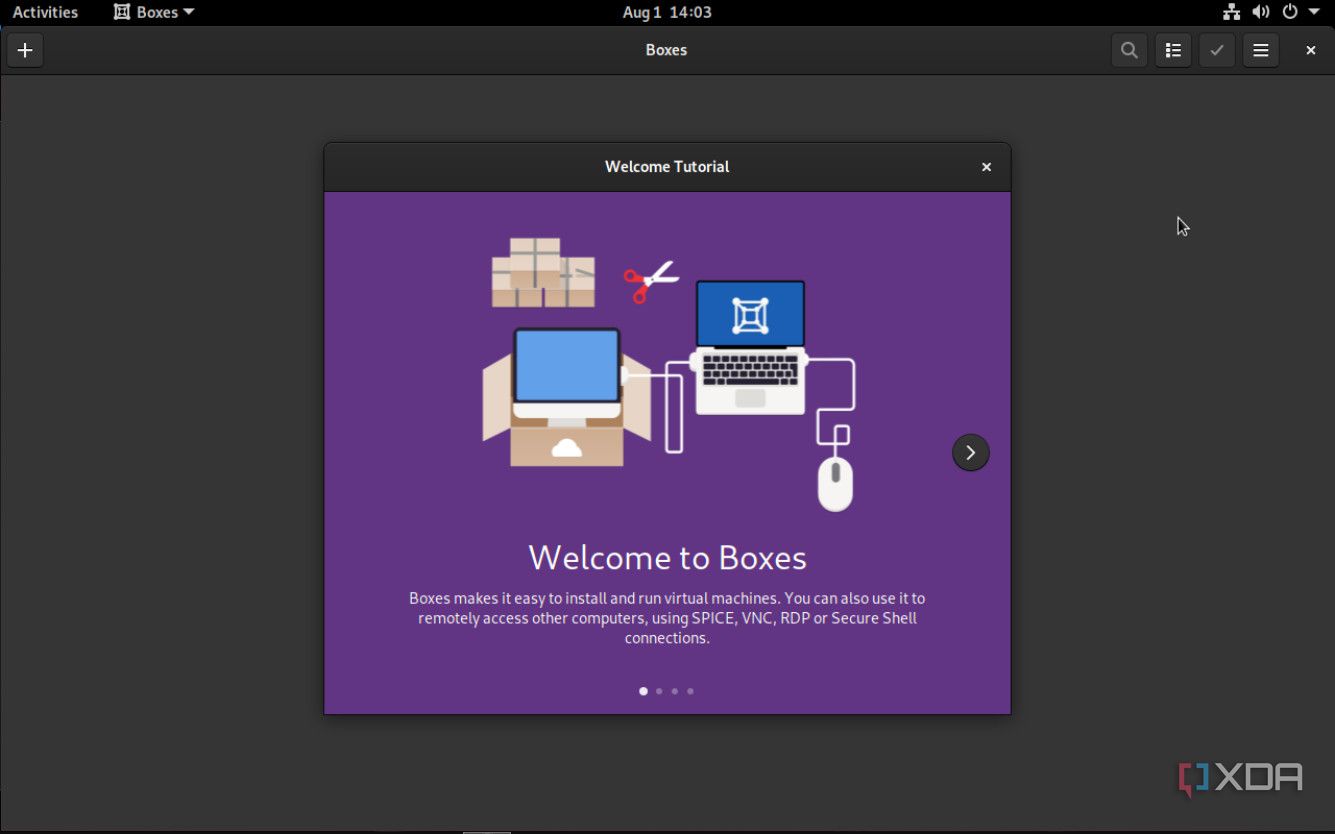
Task: Click the network status icon
Action: 1231,12
